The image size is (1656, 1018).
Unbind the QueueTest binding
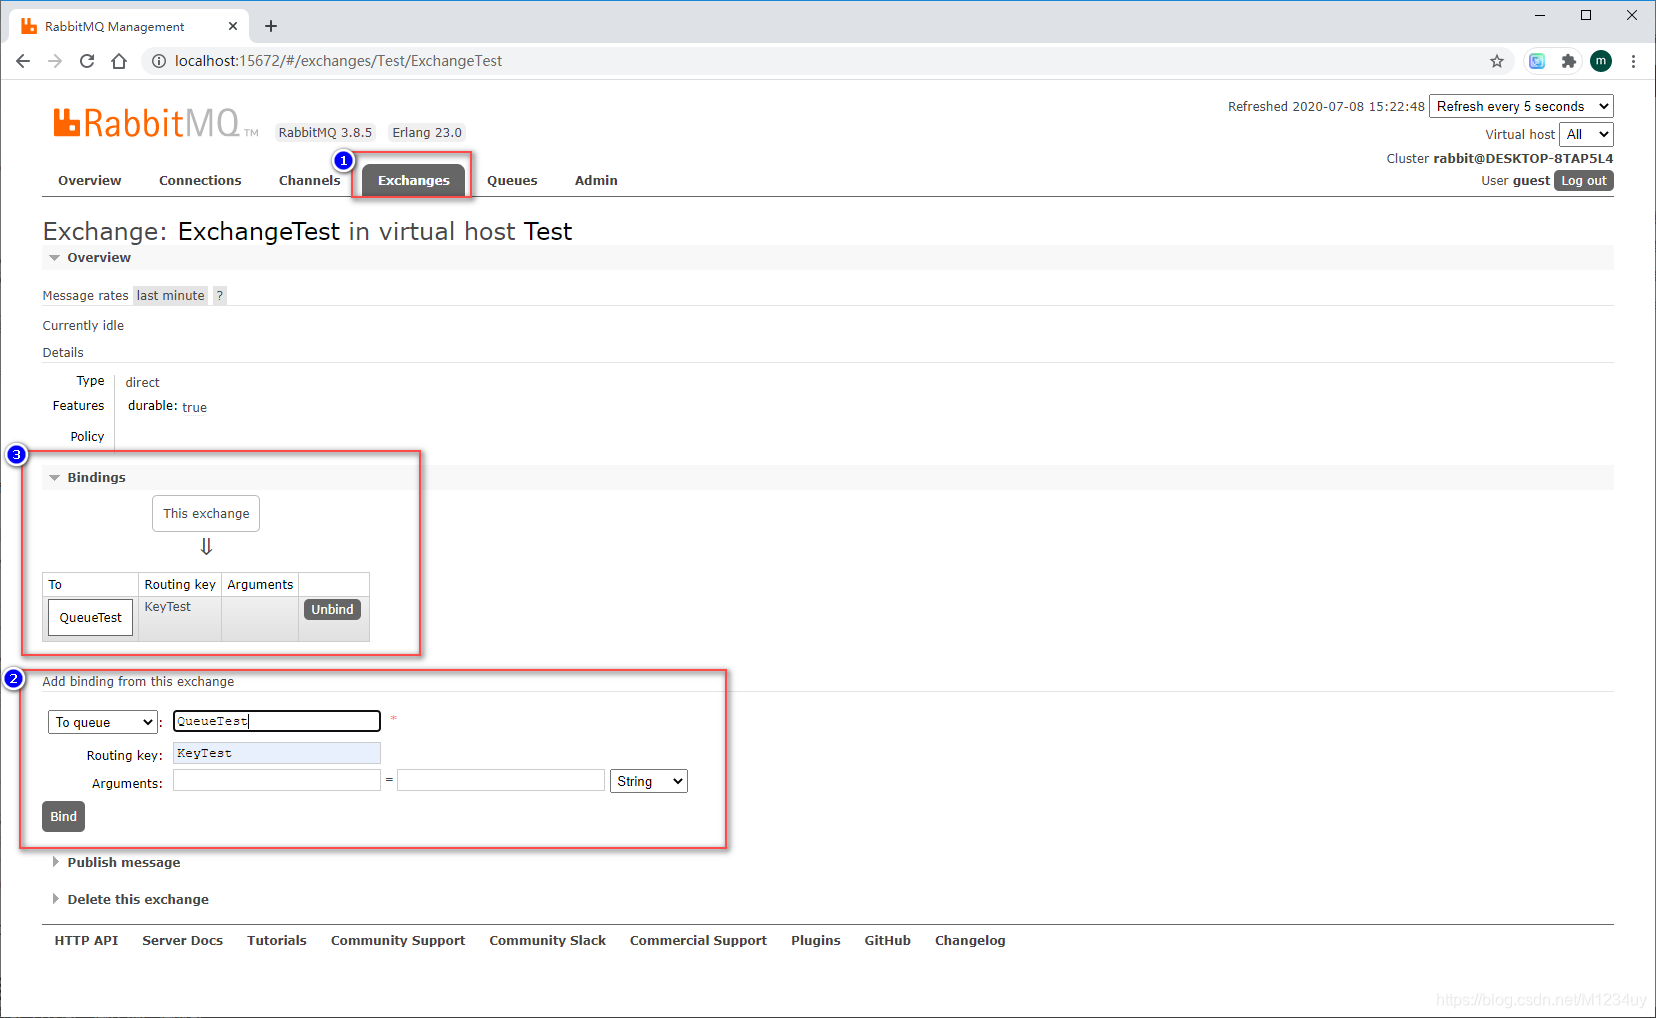tap(332, 610)
